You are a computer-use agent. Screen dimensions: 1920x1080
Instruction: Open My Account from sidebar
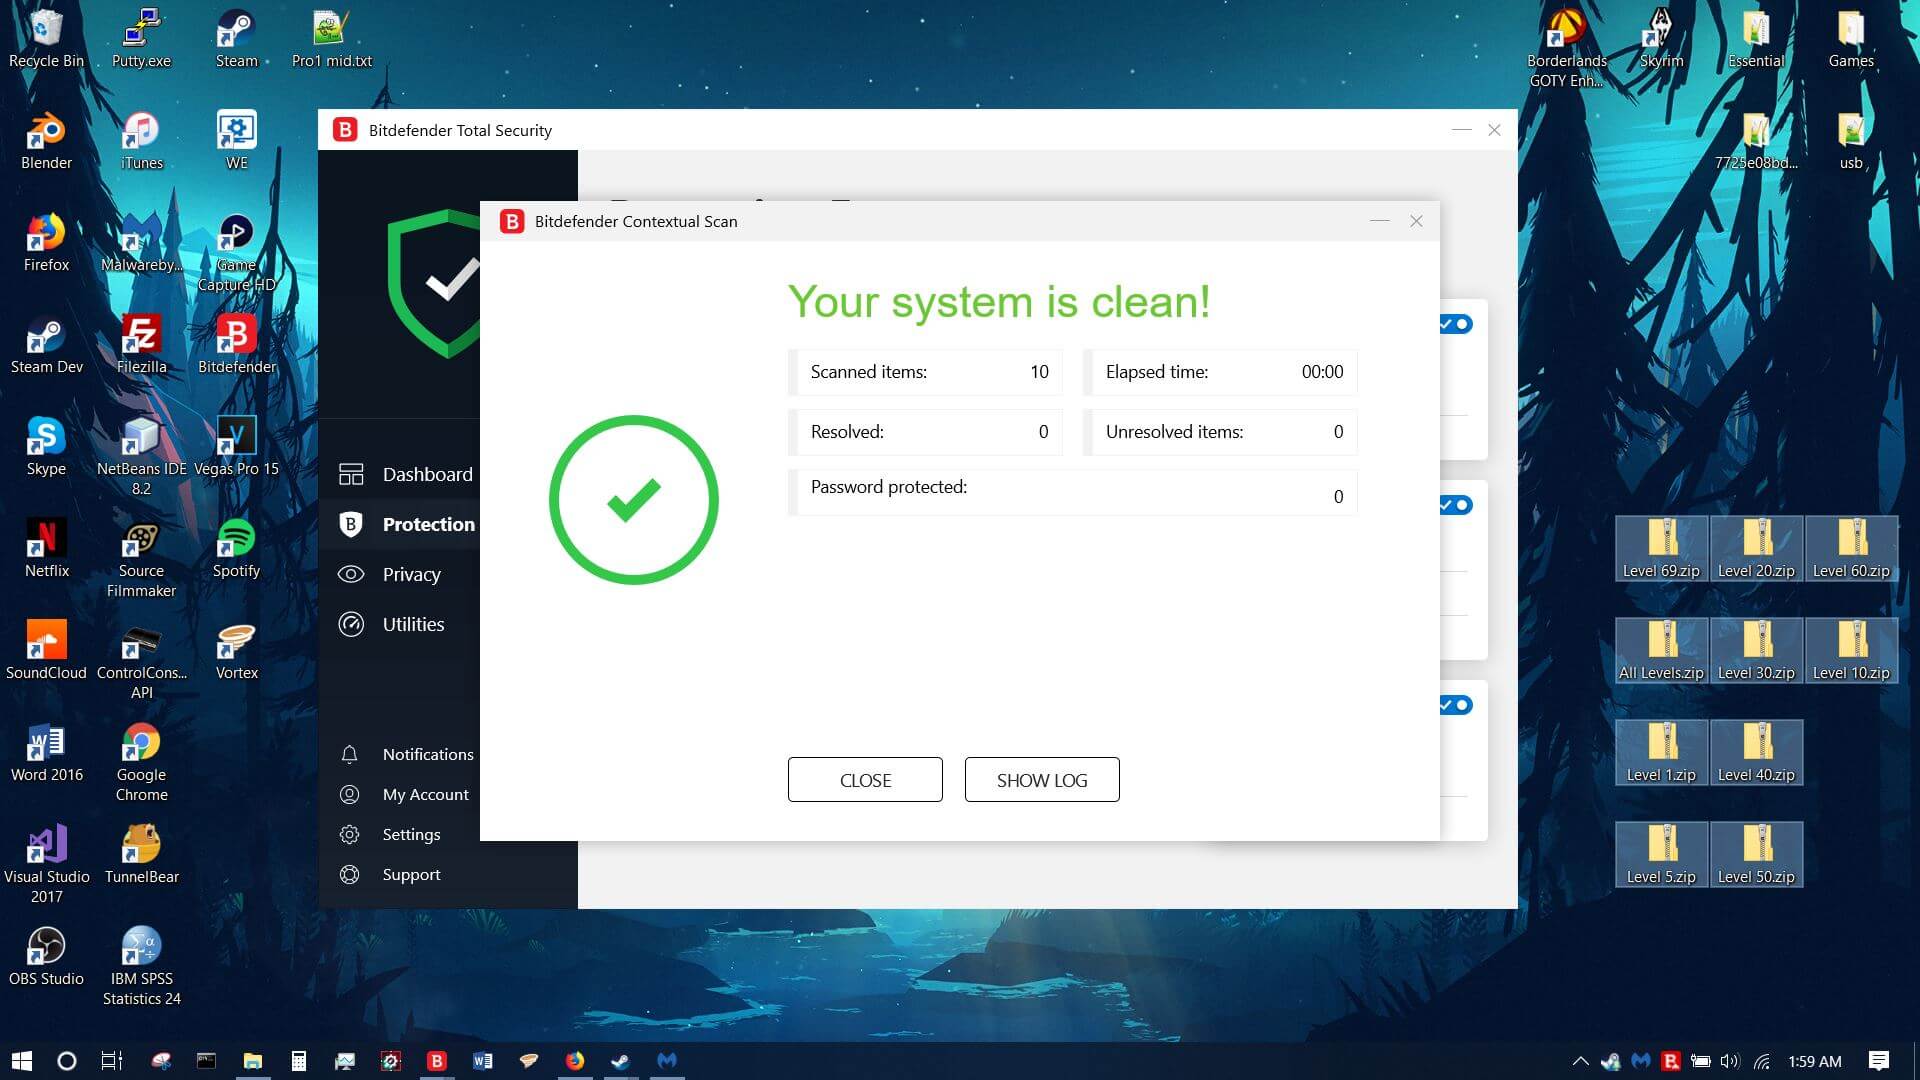pos(425,794)
